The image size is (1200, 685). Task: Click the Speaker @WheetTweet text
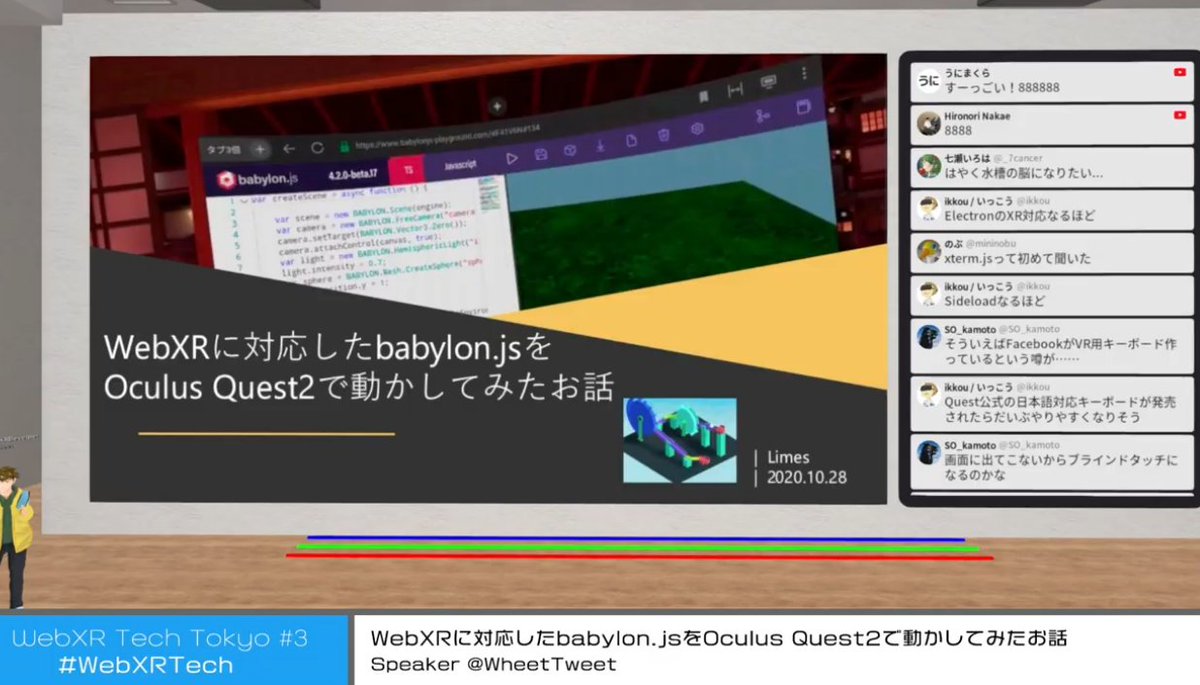[494, 664]
